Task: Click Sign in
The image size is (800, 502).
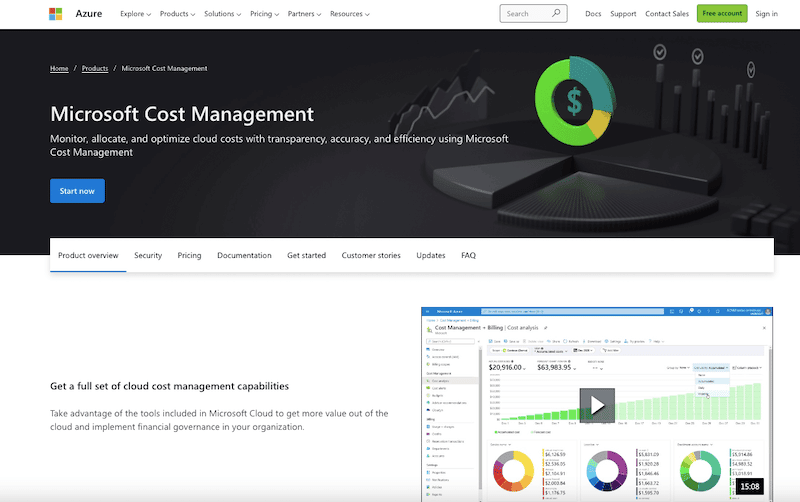Action: coord(766,14)
